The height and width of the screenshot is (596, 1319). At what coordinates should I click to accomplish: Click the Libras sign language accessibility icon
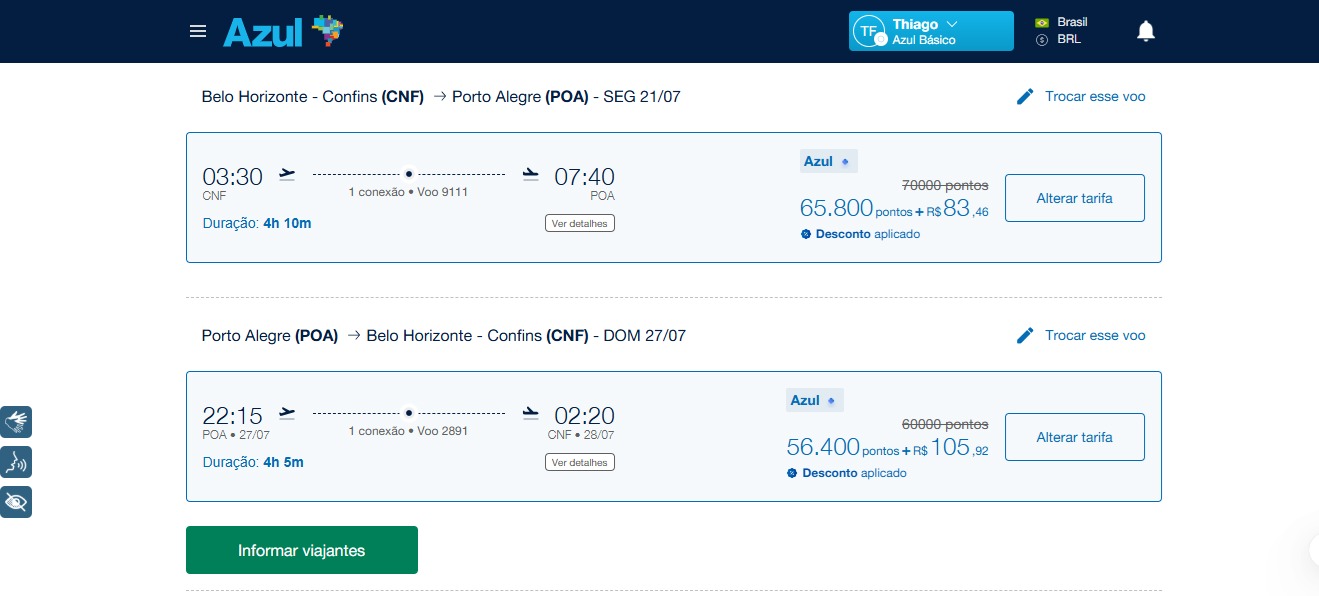pos(16,422)
